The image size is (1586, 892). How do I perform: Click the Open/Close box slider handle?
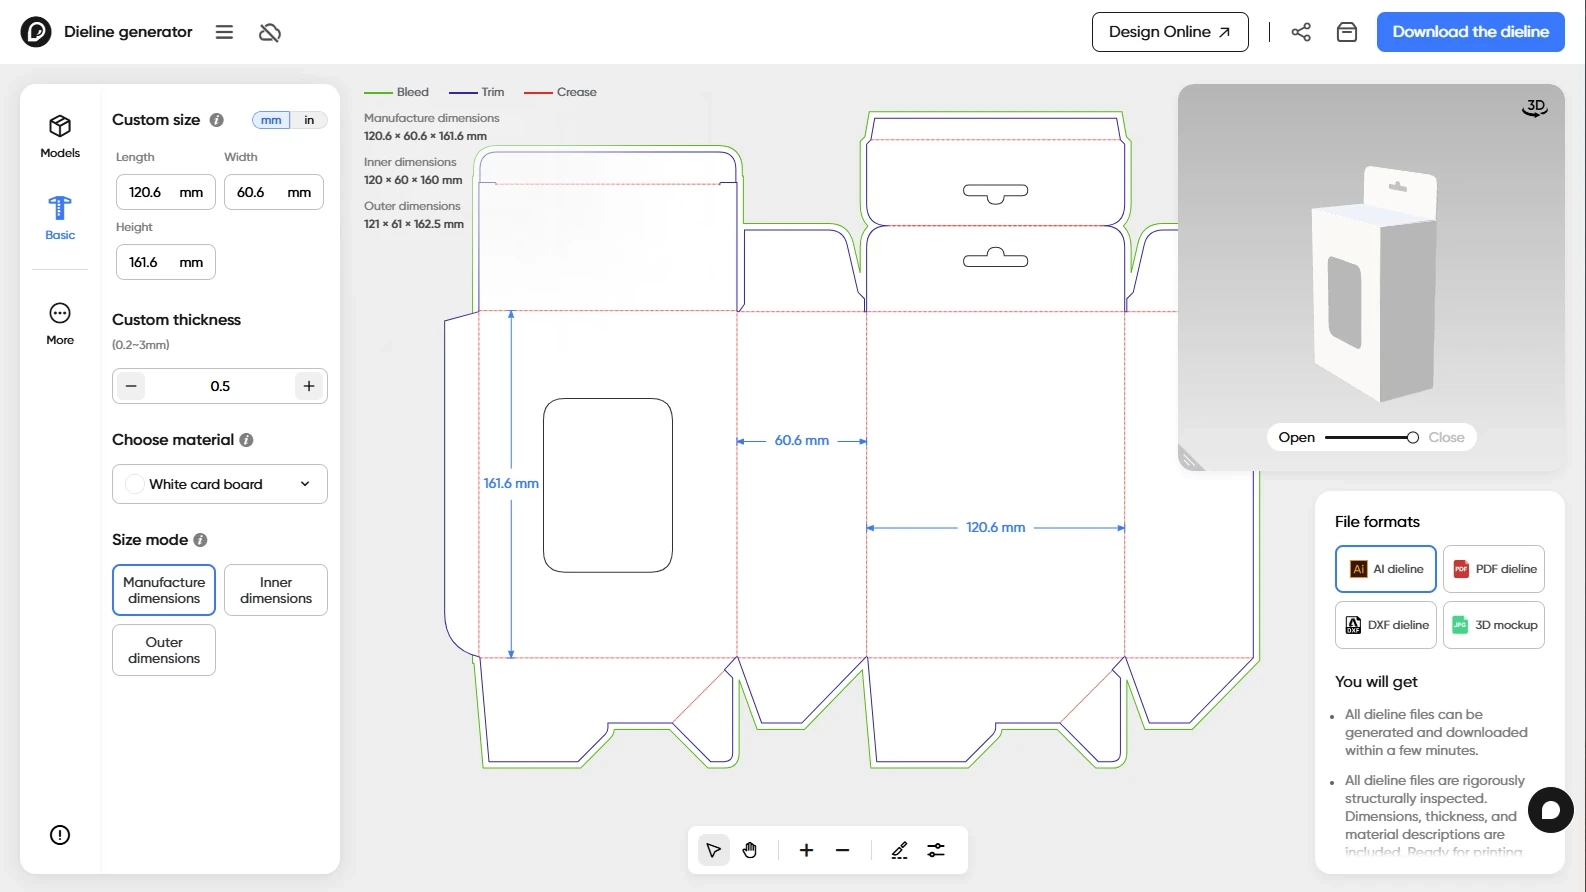1412,438
